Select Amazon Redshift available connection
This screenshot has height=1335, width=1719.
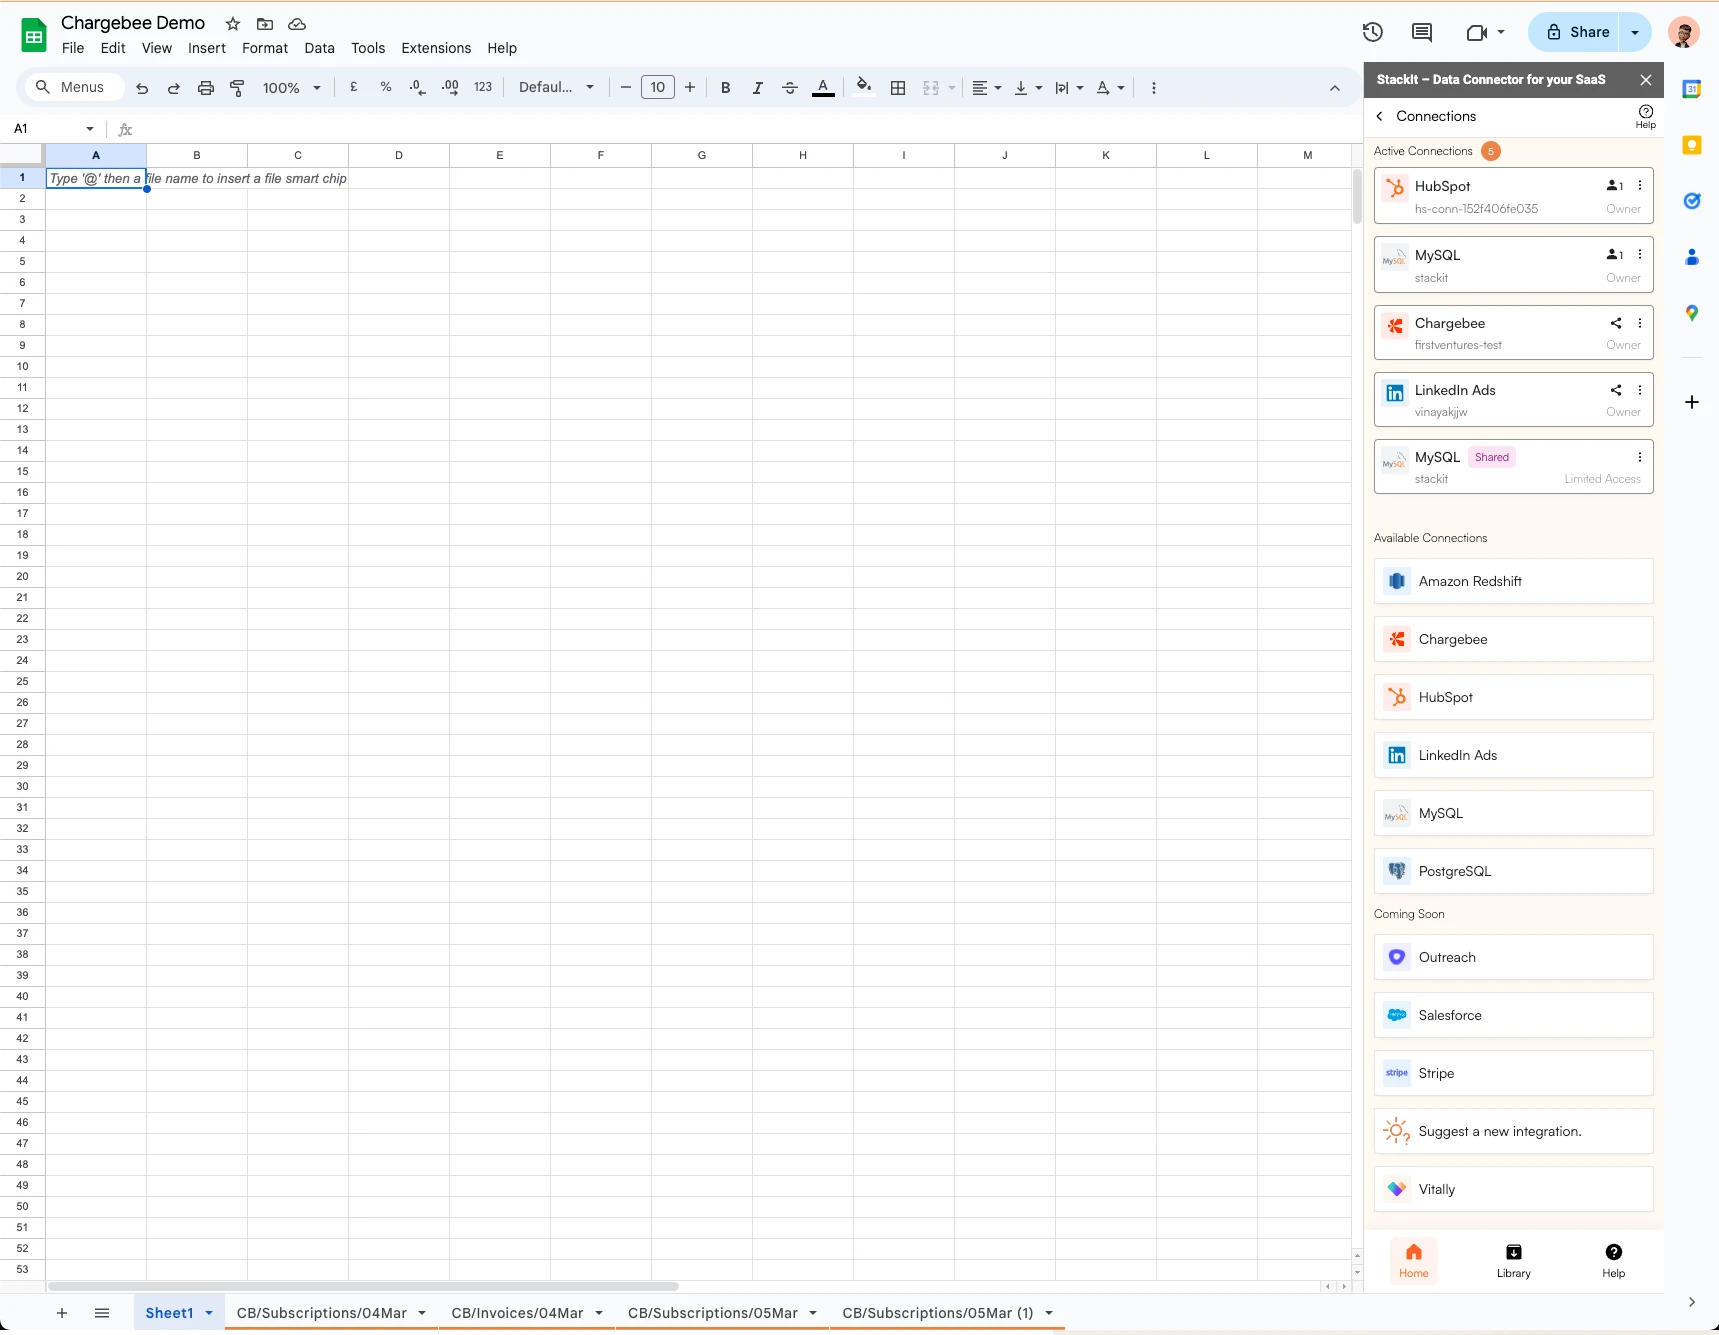click(1514, 581)
